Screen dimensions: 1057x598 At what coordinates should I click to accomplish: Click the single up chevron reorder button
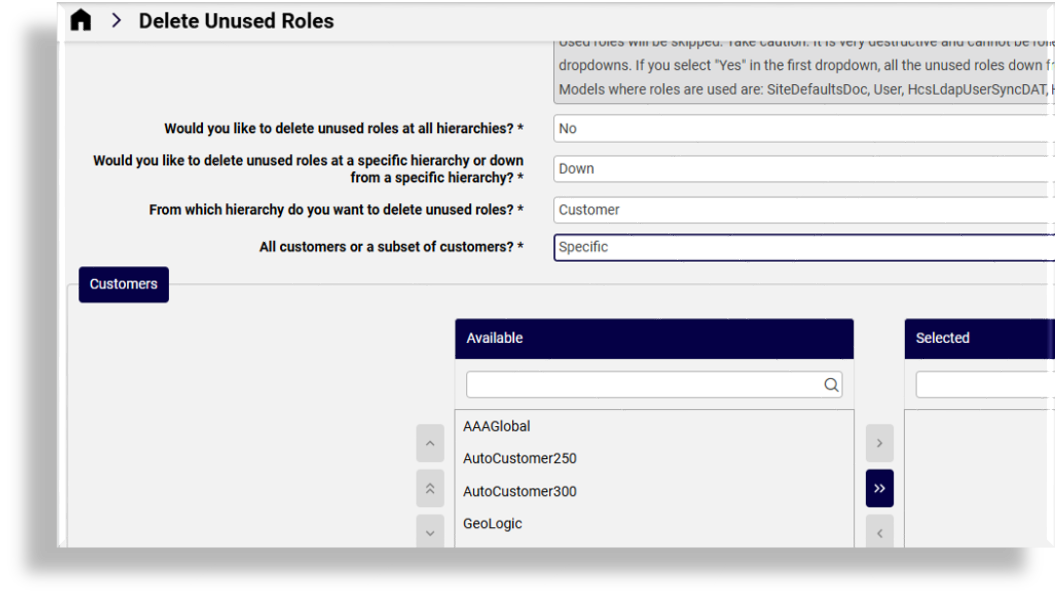pyautogui.click(x=430, y=443)
